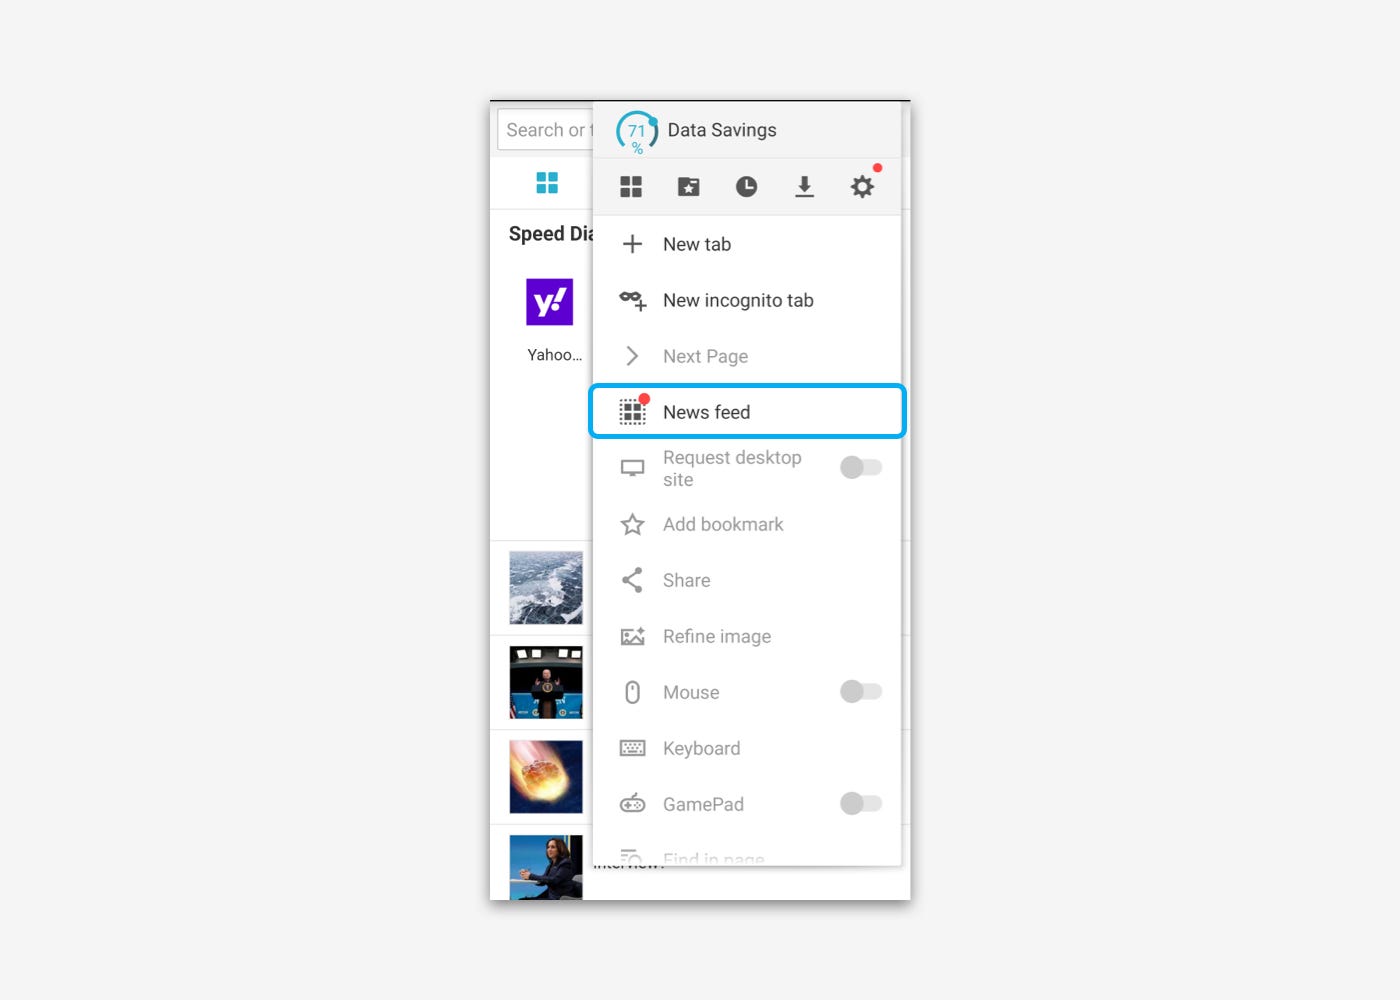Open the seated woman interview thumbnail
This screenshot has width=1400, height=1000.
click(x=546, y=867)
